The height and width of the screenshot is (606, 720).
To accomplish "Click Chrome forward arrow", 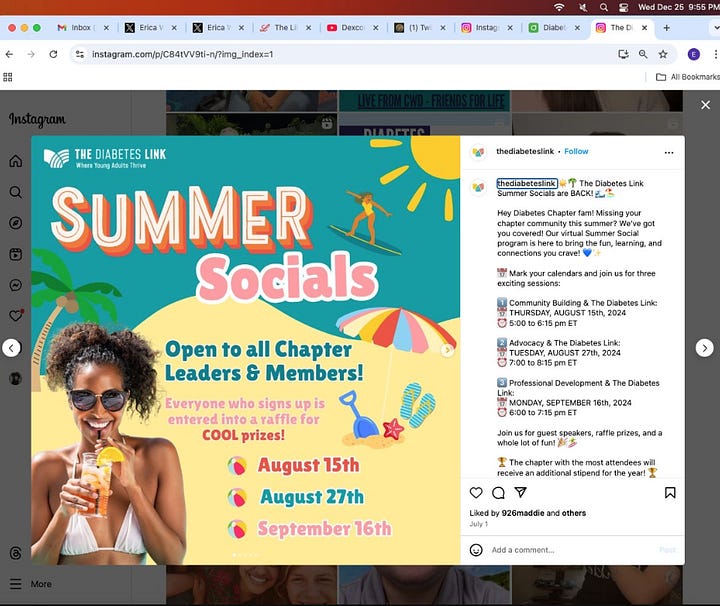I will point(31,54).
